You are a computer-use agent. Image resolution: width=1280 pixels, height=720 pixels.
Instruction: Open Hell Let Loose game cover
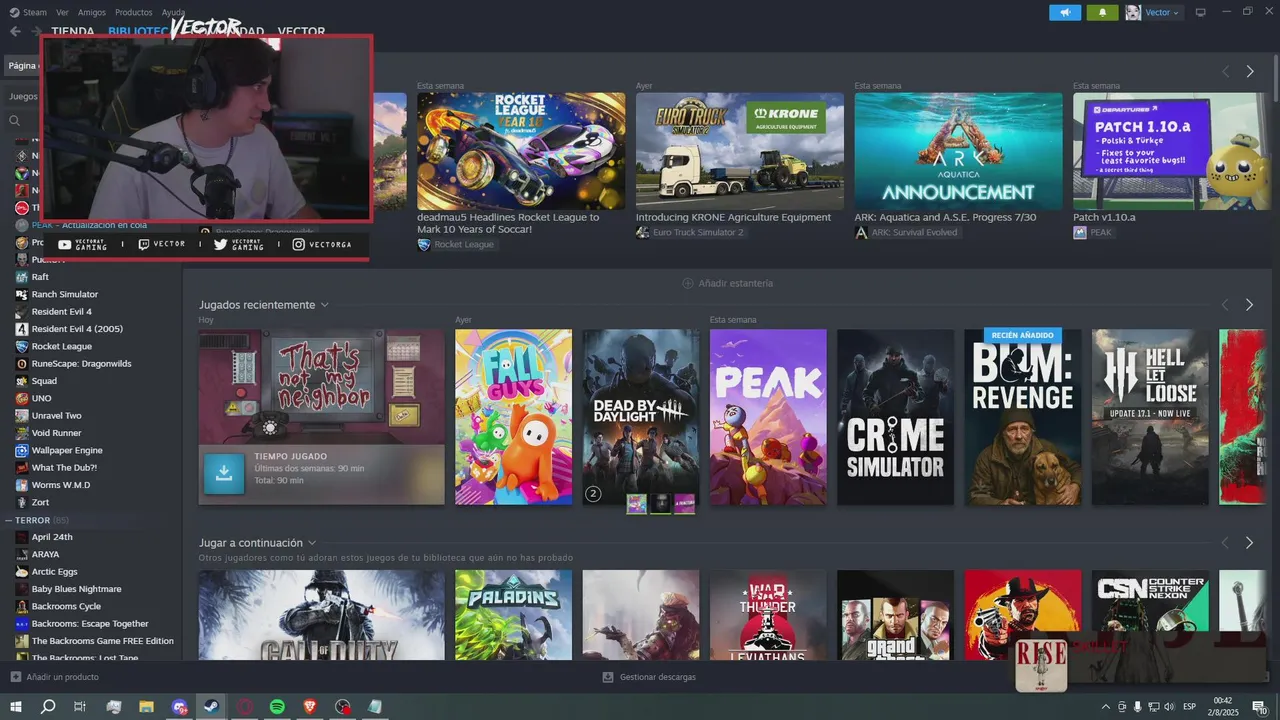click(x=1150, y=417)
